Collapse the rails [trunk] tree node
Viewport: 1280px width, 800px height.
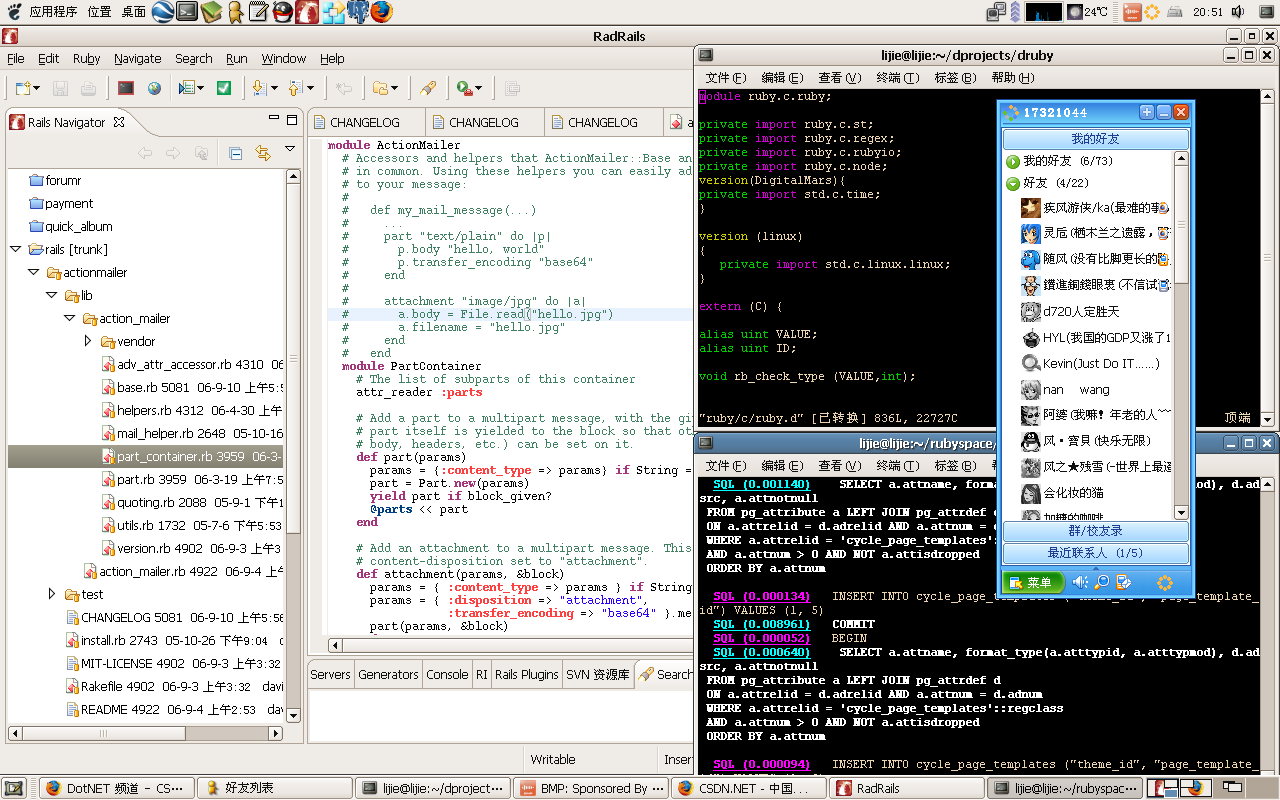click(x=16, y=249)
